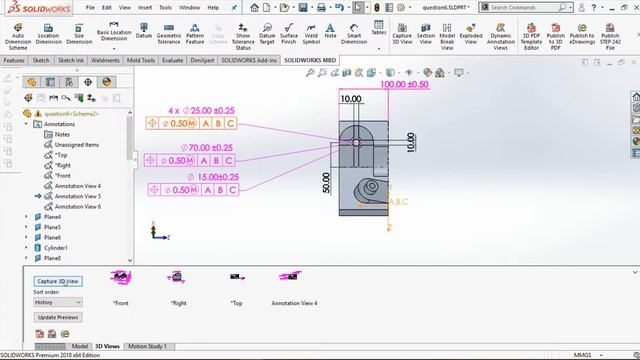This screenshot has width=640, height=360.
Task: Click Basic Location Dimension tool
Action: pyautogui.click(x=114, y=31)
